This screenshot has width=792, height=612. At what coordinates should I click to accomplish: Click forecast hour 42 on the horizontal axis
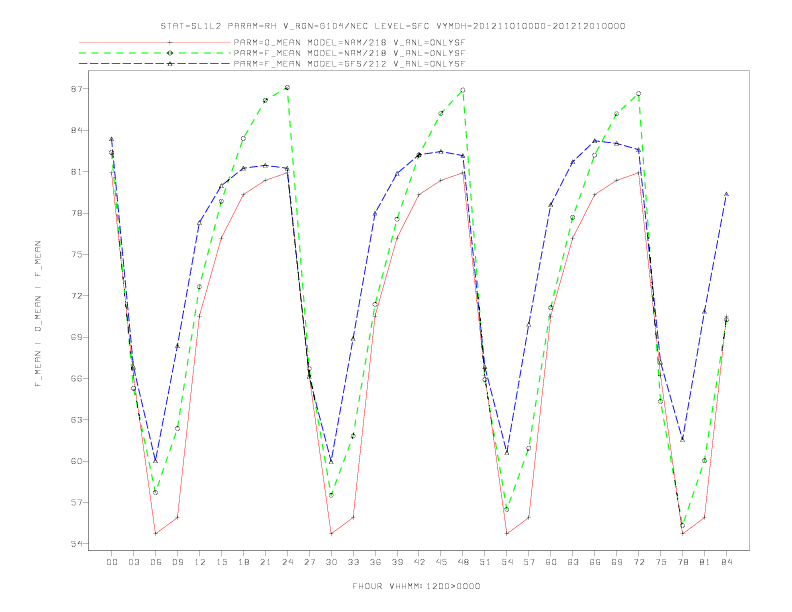pyautogui.click(x=419, y=562)
